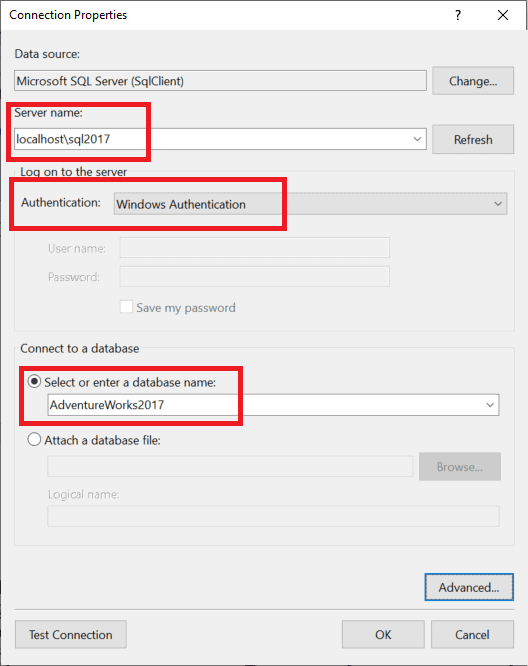The image size is (528, 666).
Task: Click the help question mark icon
Action: [457, 15]
